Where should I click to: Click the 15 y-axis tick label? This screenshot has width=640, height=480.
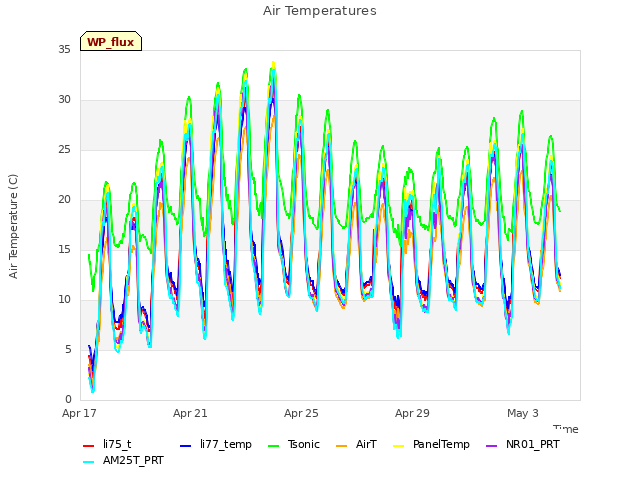pos(64,249)
